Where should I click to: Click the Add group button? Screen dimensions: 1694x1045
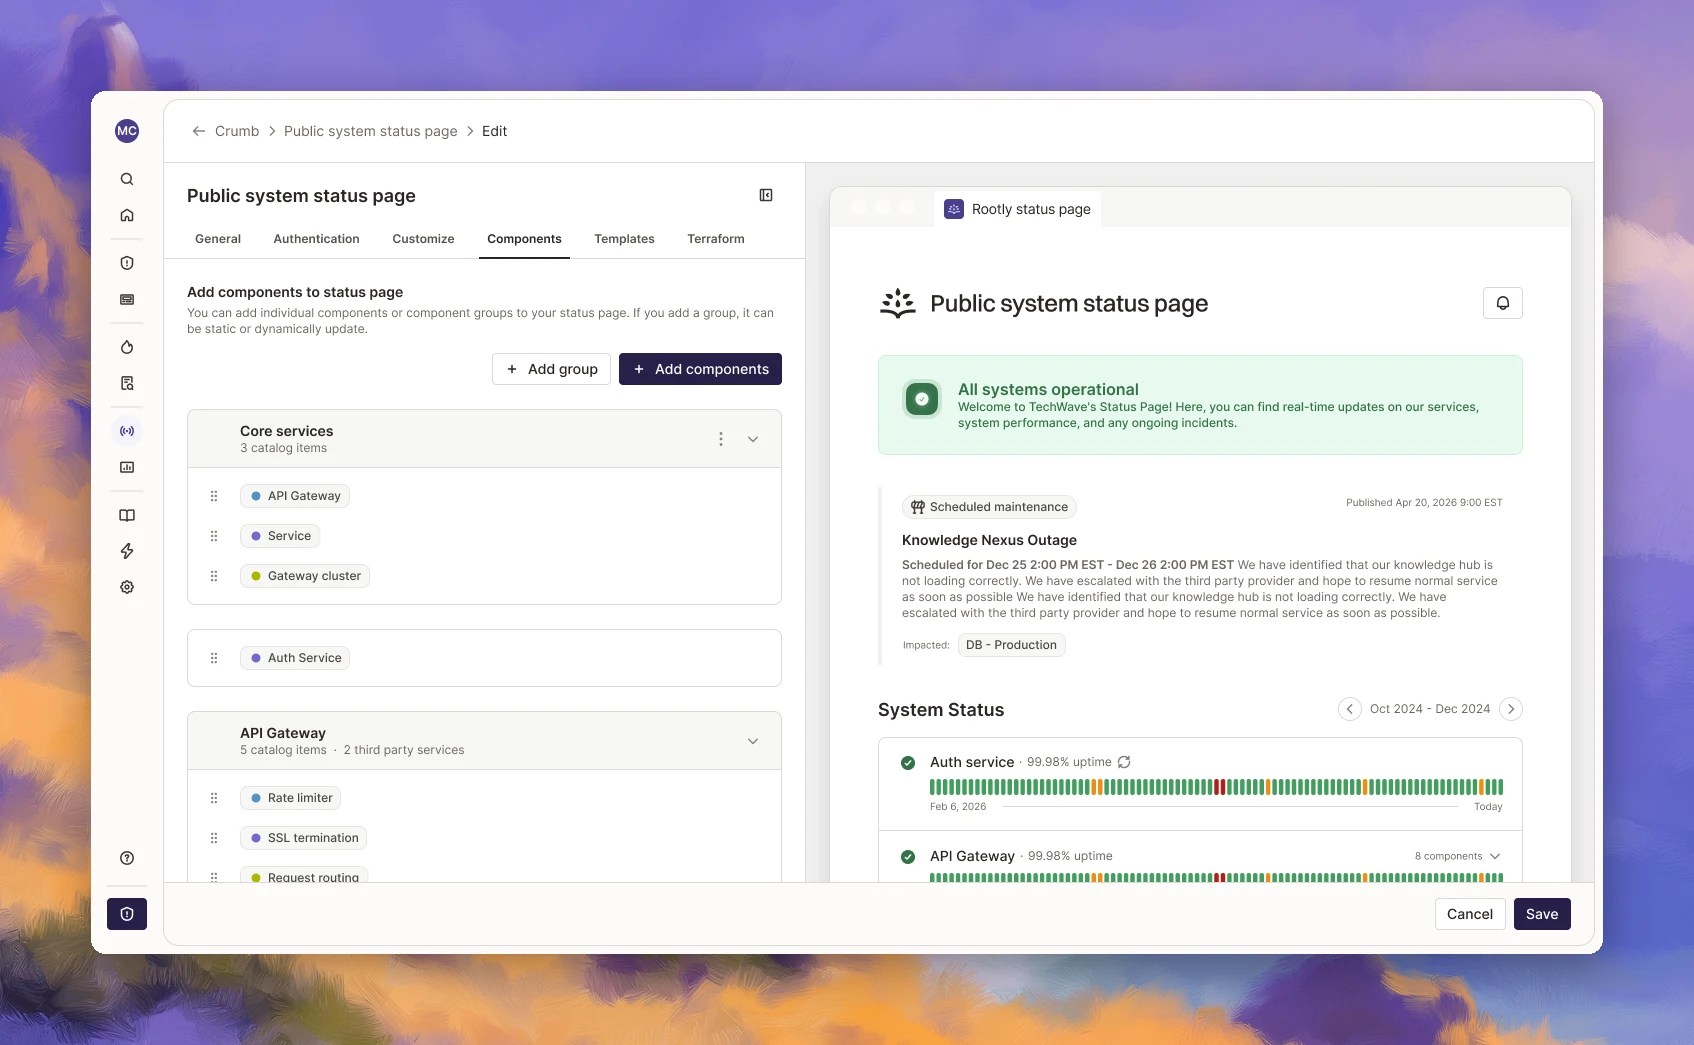[x=551, y=369]
